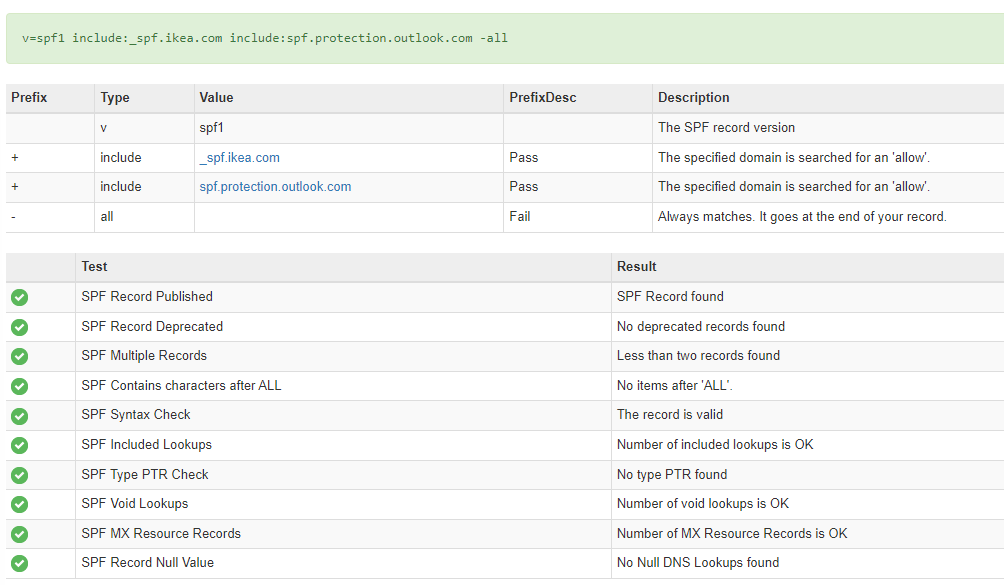This screenshot has height=585, width=1004.
Task: Click the Result column header
Action: pyautogui.click(x=637, y=267)
